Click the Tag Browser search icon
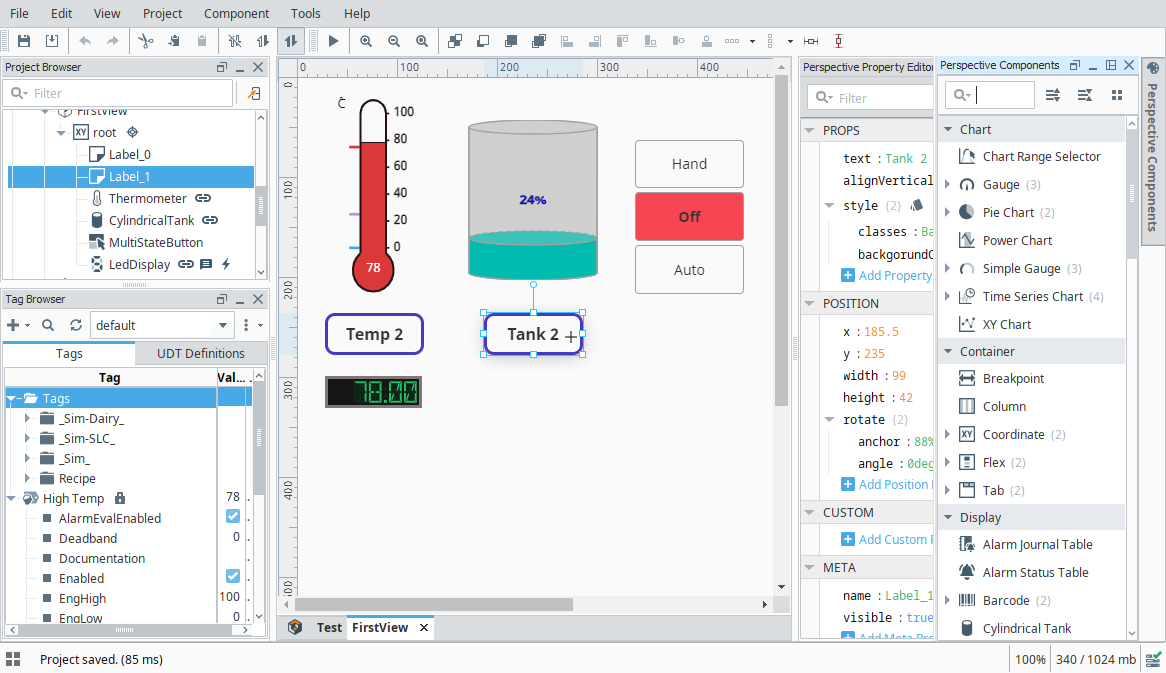The image size is (1166, 673). tap(48, 325)
